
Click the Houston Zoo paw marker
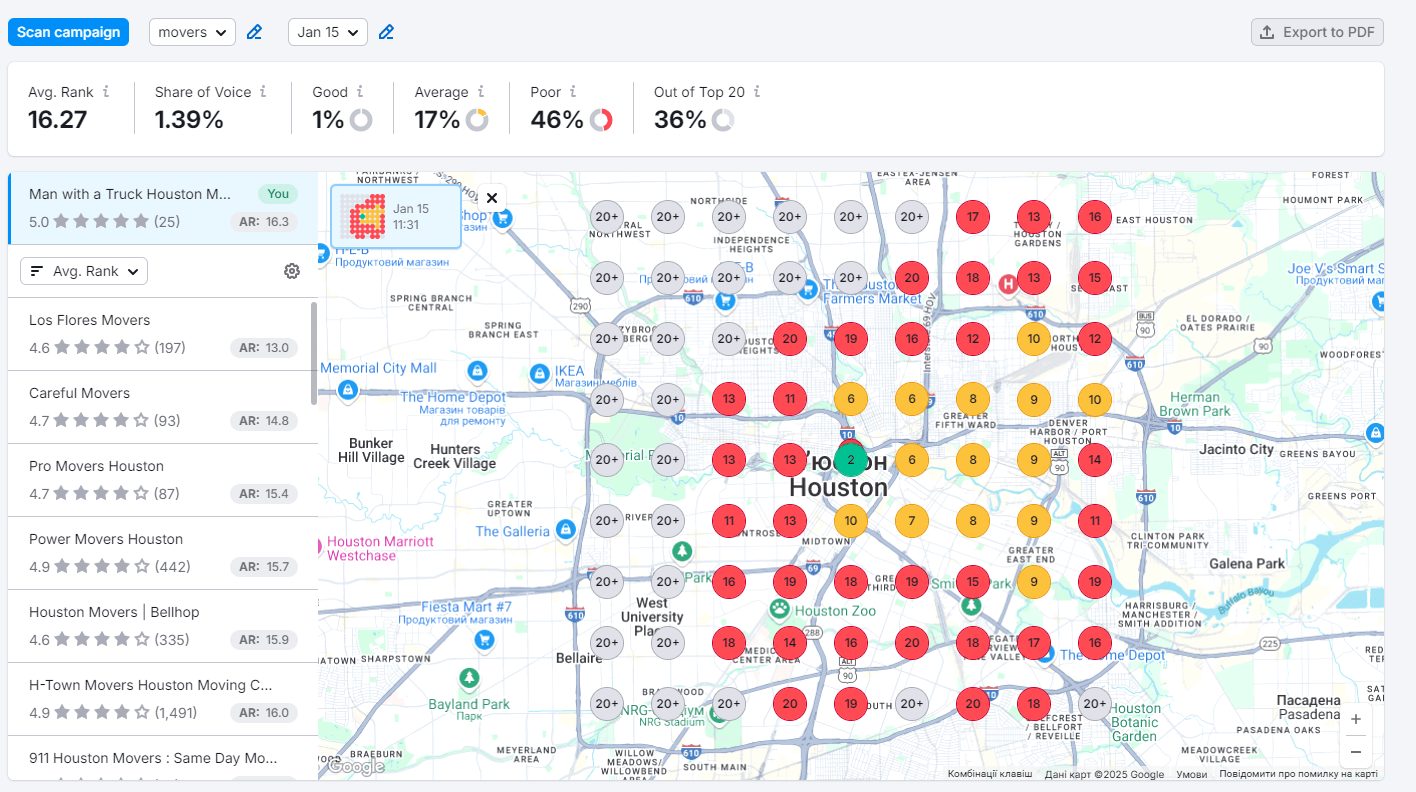tap(780, 608)
